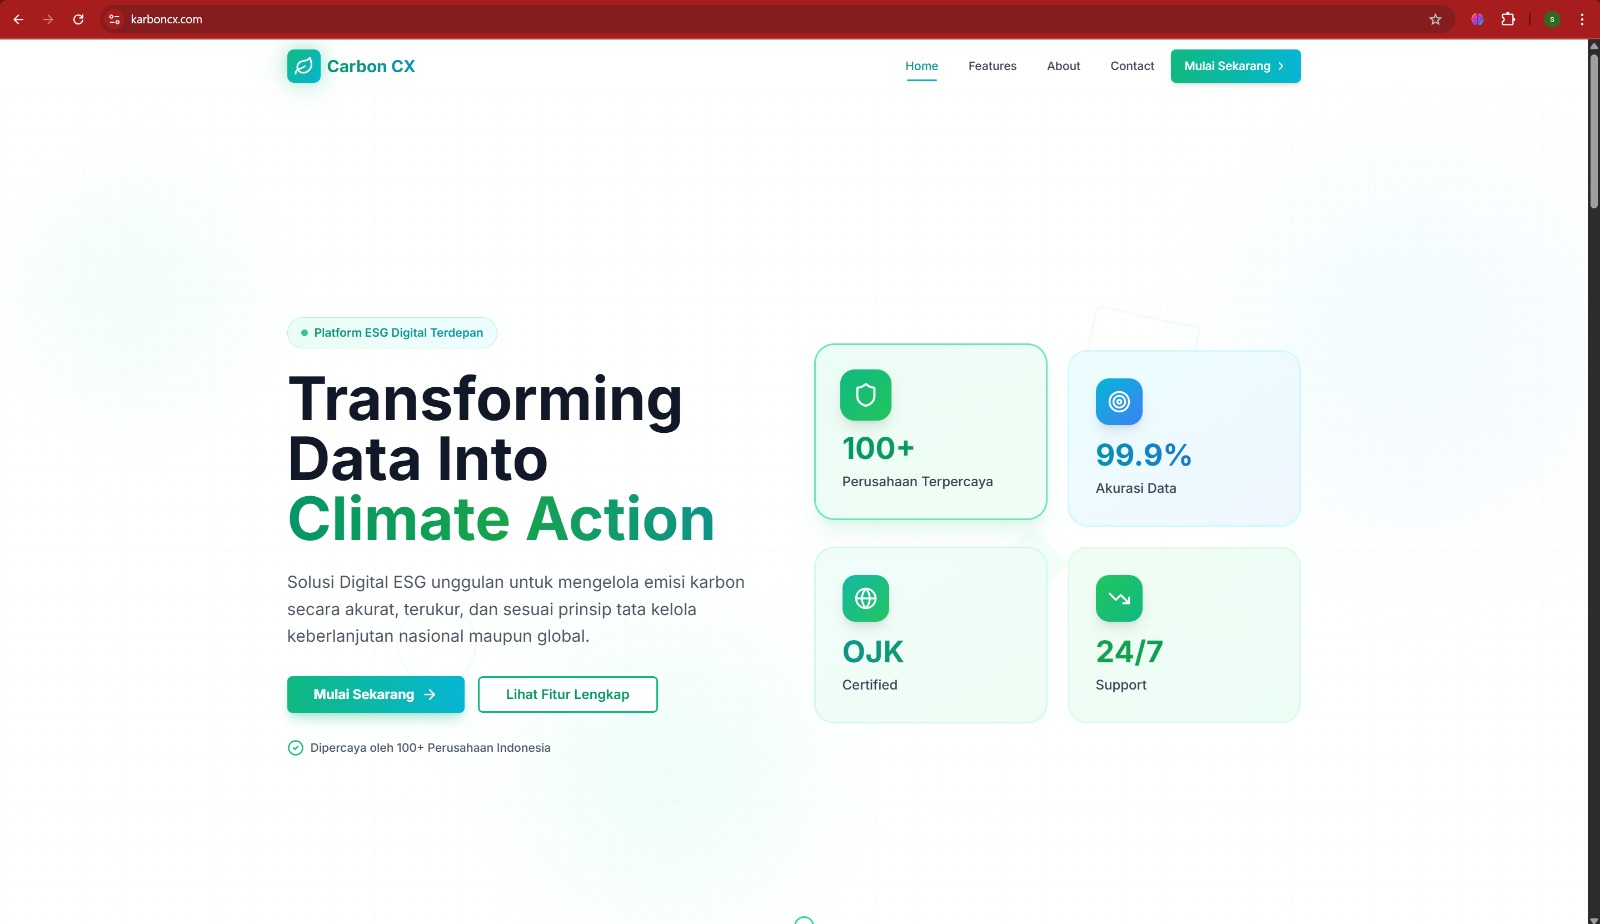This screenshot has width=1600, height=924.
Task: Click the globe icon on the OJK Certified card
Action: pos(866,598)
